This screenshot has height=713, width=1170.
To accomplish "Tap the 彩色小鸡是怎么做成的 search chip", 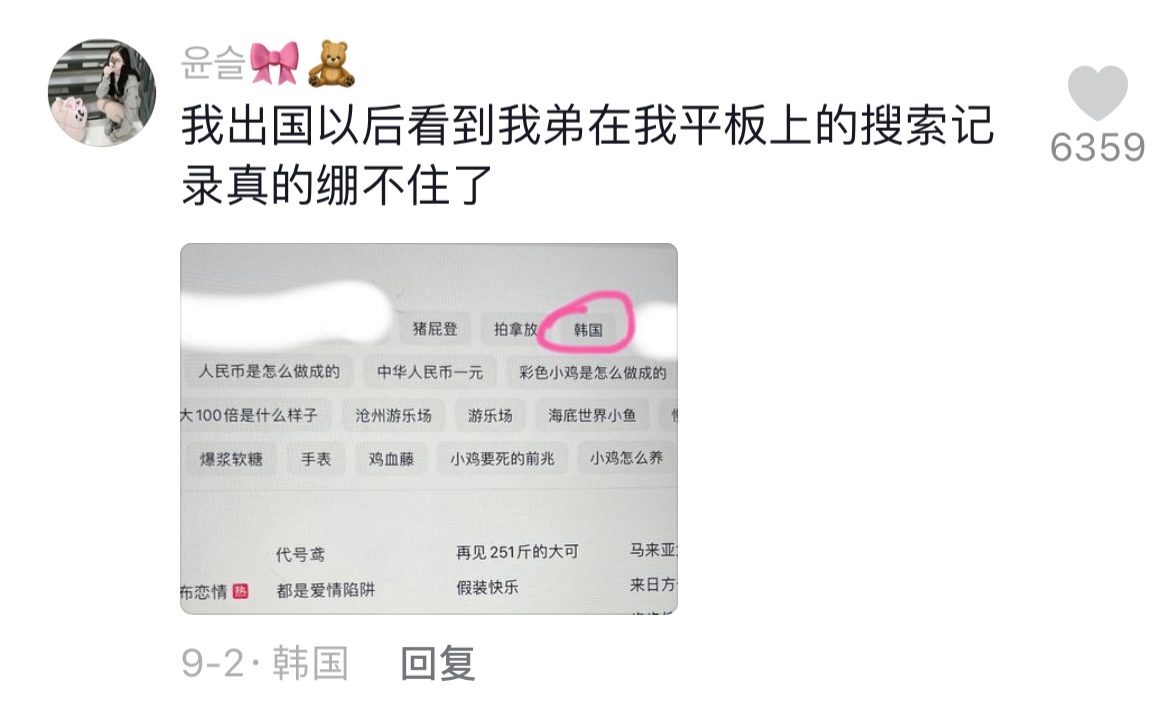I will tap(592, 372).
